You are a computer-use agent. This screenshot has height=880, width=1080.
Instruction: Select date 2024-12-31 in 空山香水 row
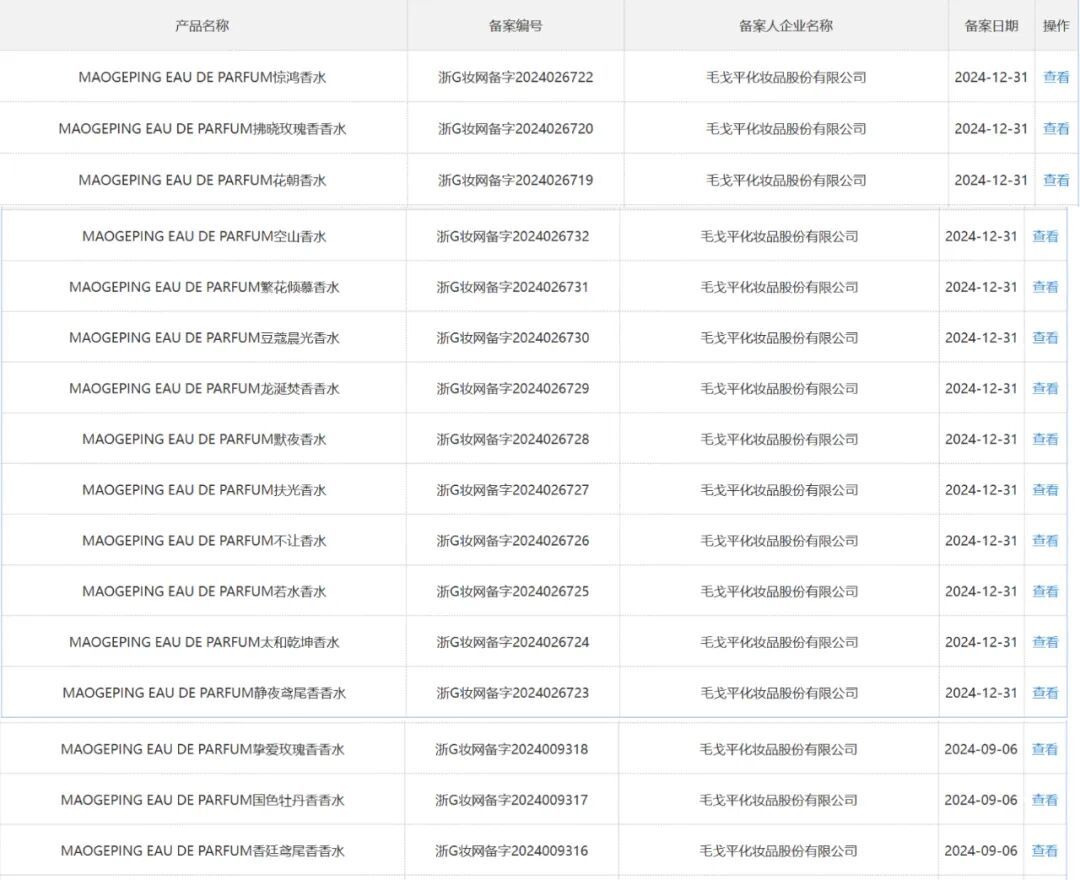(981, 236)
